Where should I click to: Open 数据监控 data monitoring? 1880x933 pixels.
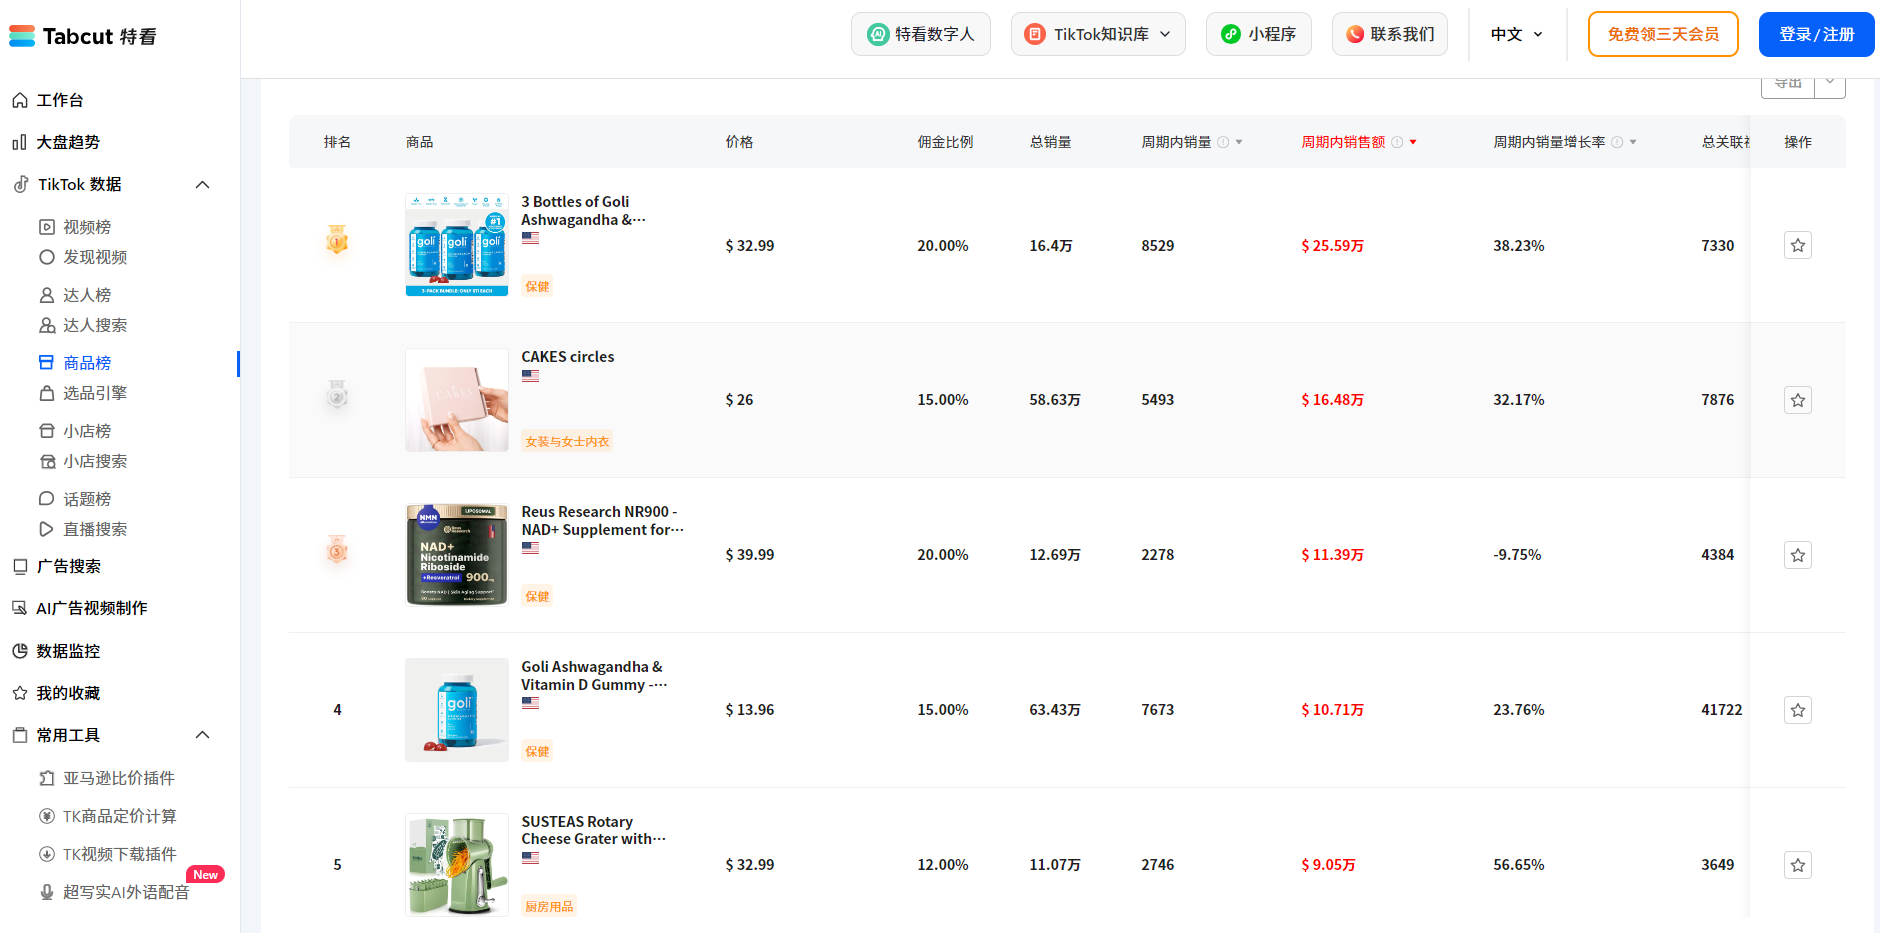click(68, 651)
